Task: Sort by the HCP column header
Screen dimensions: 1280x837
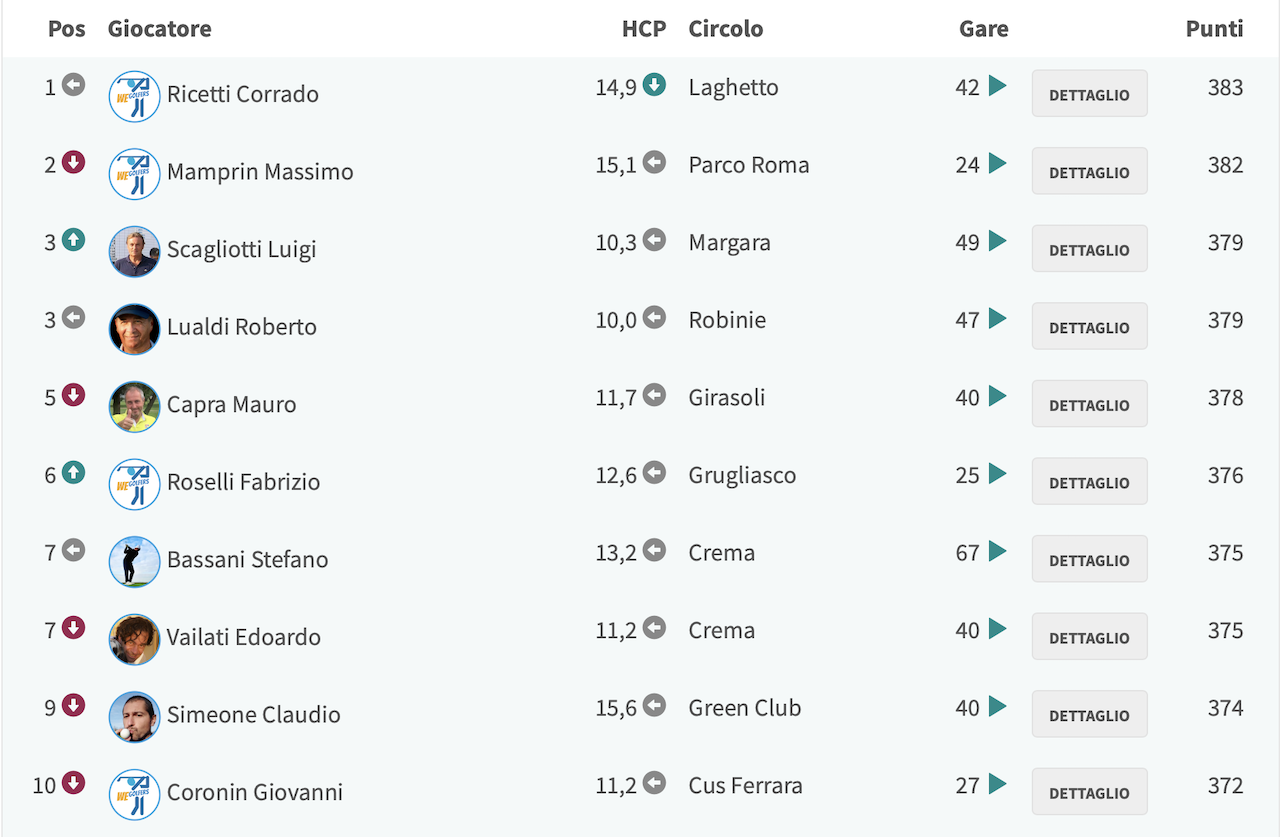Action: pyautogui.click(x=644, y=28)
